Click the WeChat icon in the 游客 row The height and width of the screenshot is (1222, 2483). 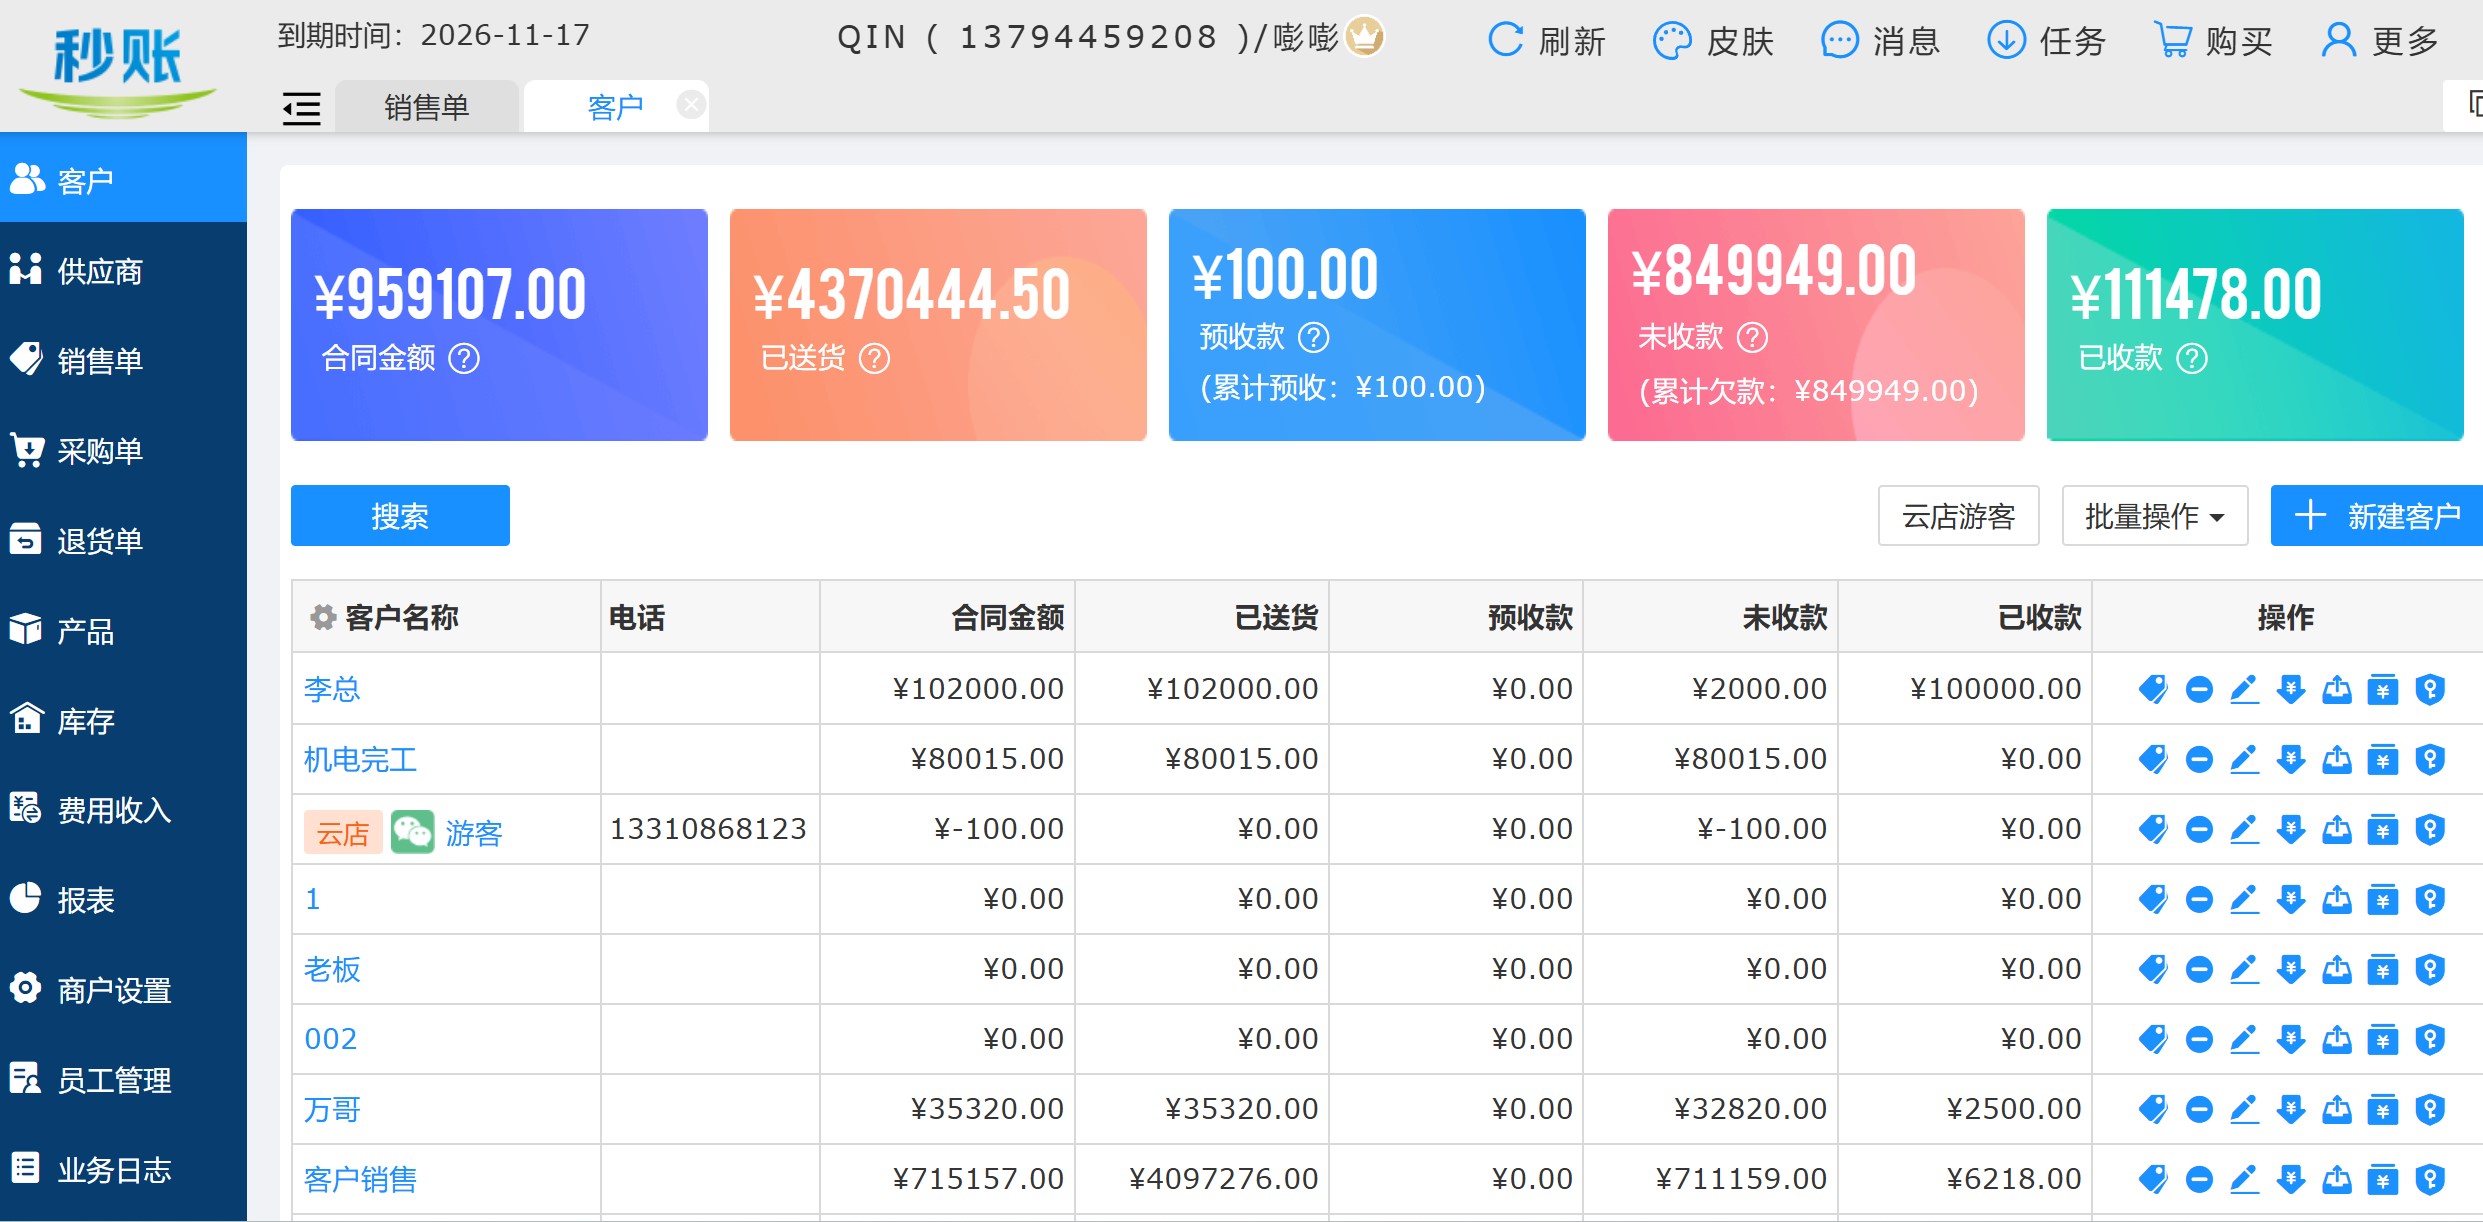coord(412,831)
